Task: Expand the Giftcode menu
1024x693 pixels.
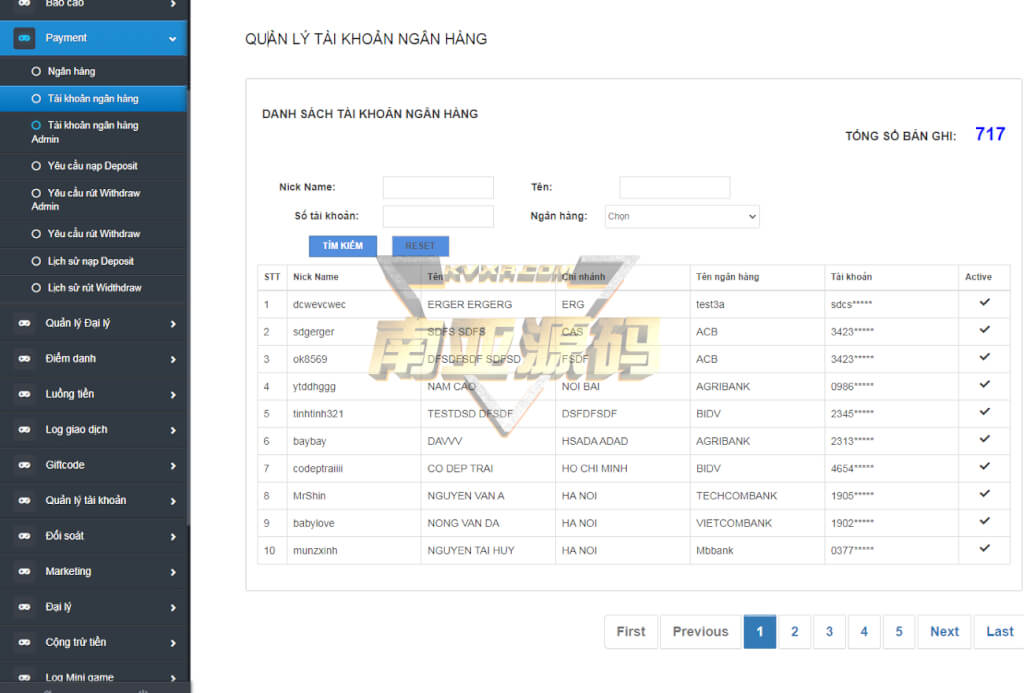Action: [172, 466]
